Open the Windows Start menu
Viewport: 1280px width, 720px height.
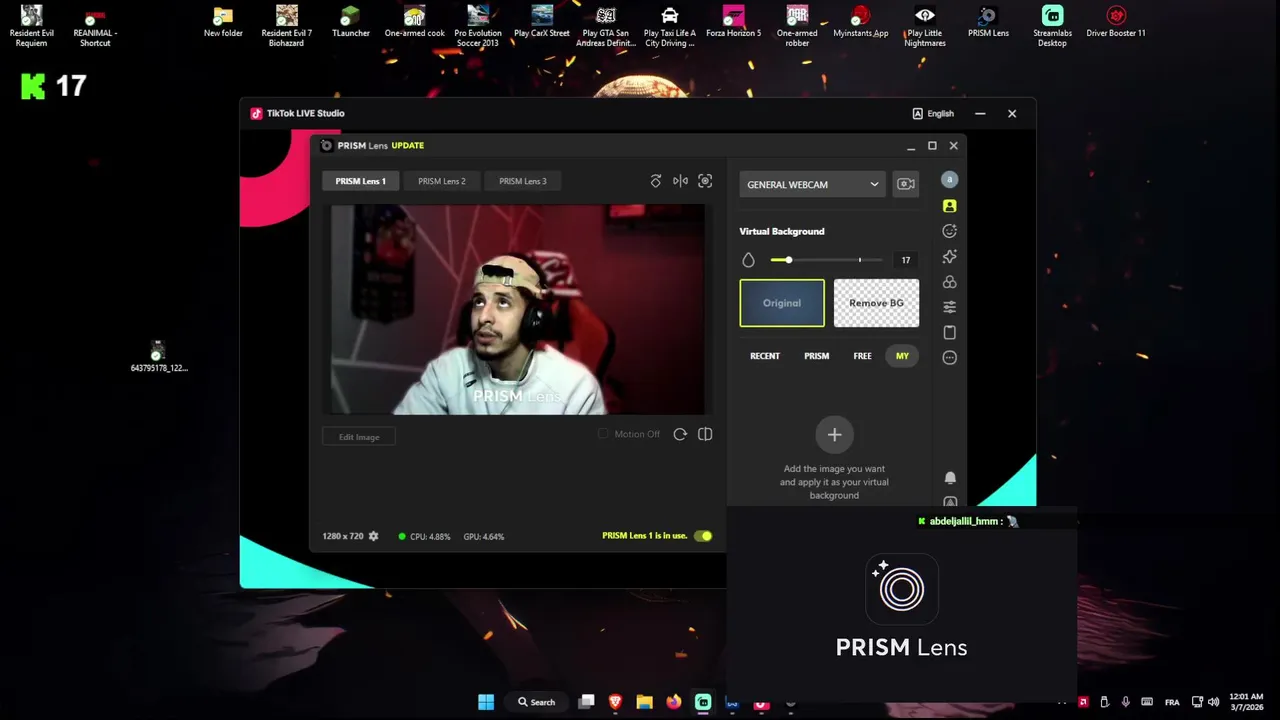coord(486,702)
